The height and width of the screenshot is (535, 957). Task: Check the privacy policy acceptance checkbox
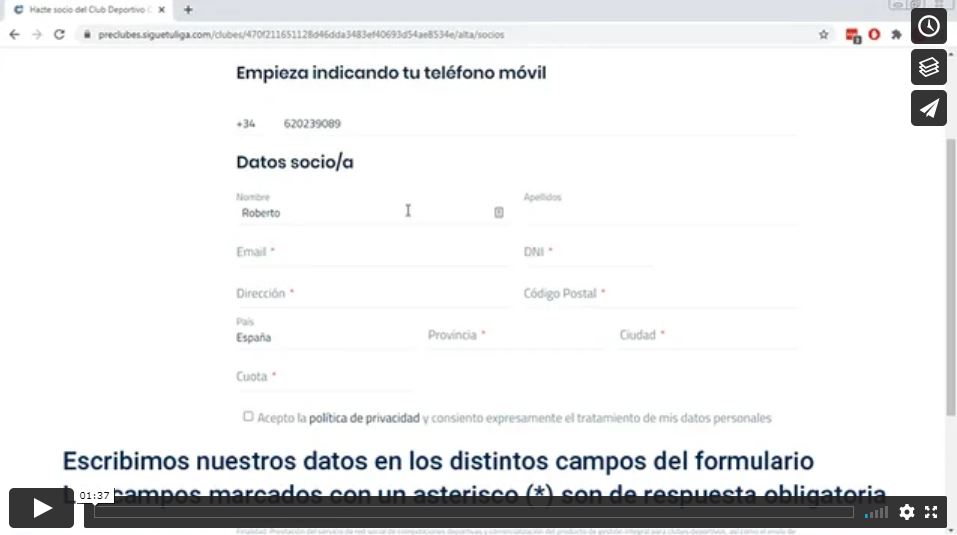[248, 417]
